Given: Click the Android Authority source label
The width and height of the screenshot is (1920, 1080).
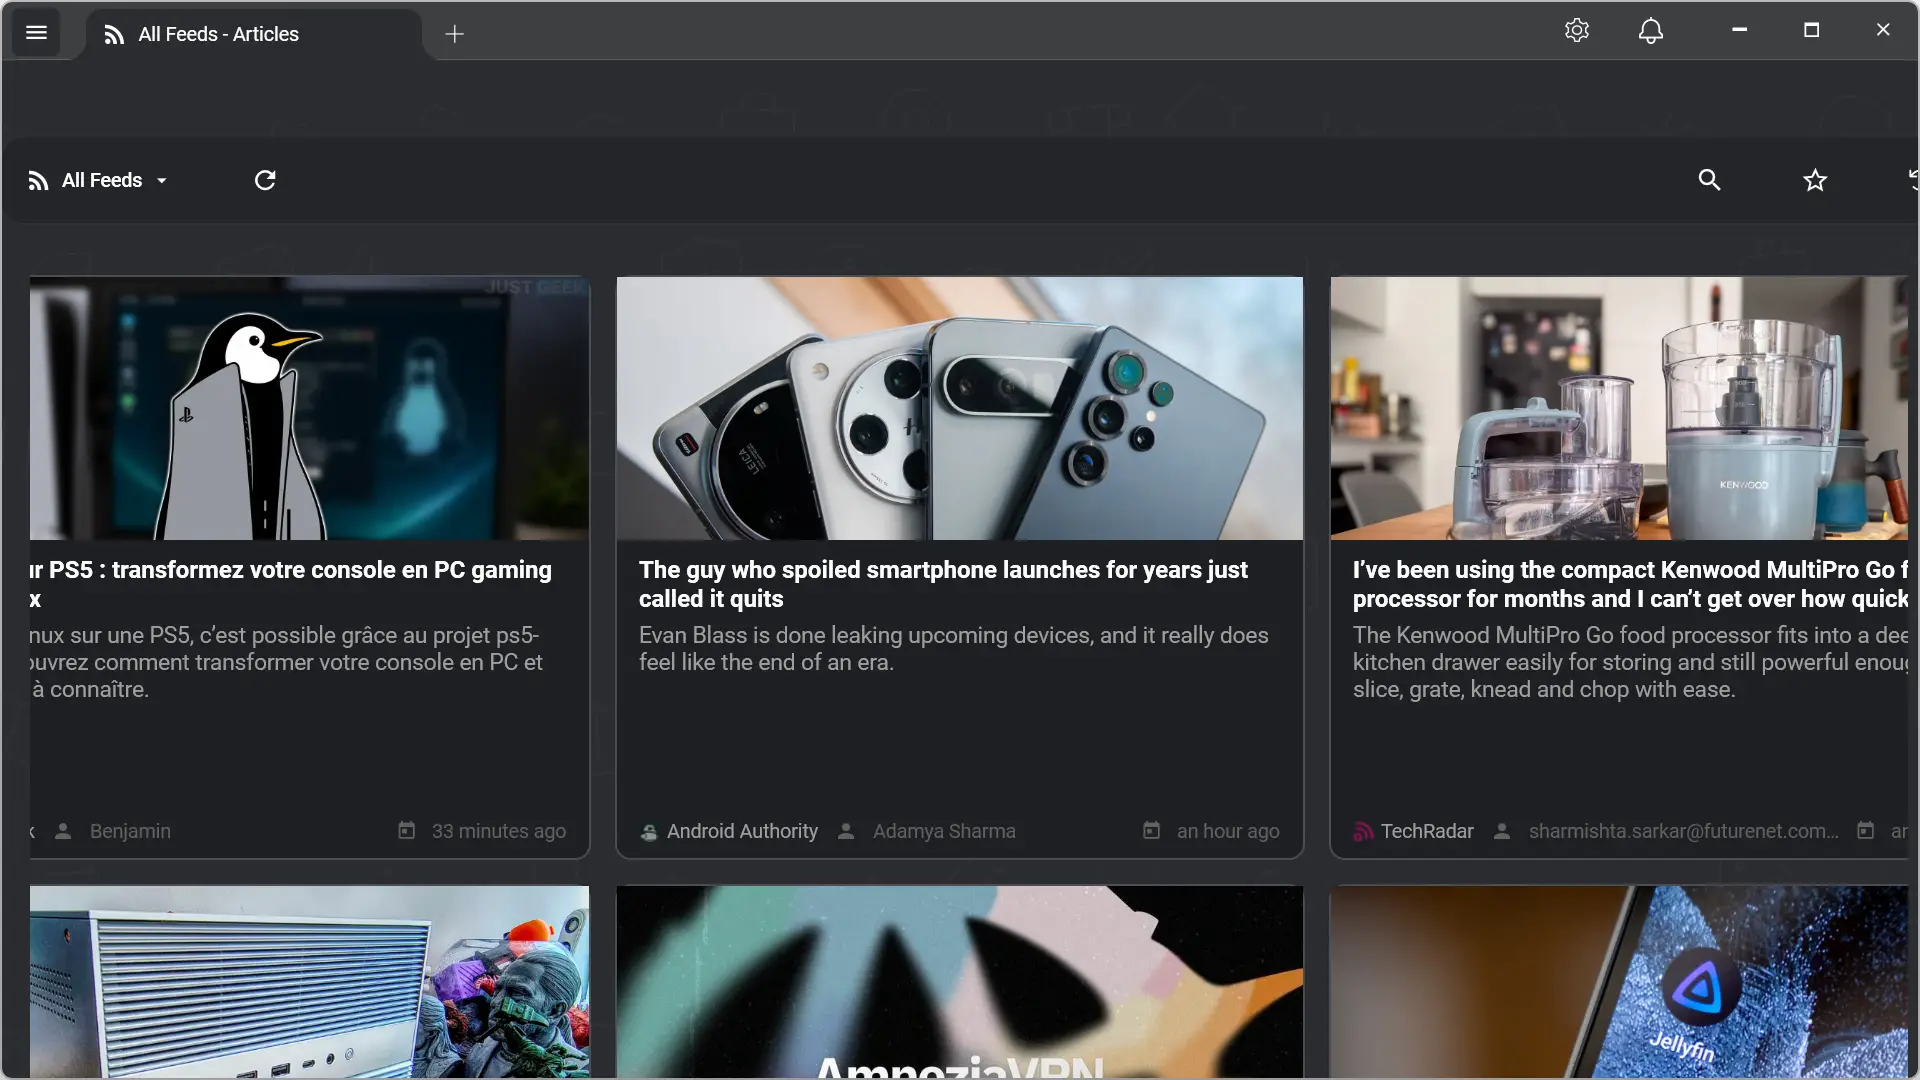Looking at the screenshot, I should pos(742,831).
